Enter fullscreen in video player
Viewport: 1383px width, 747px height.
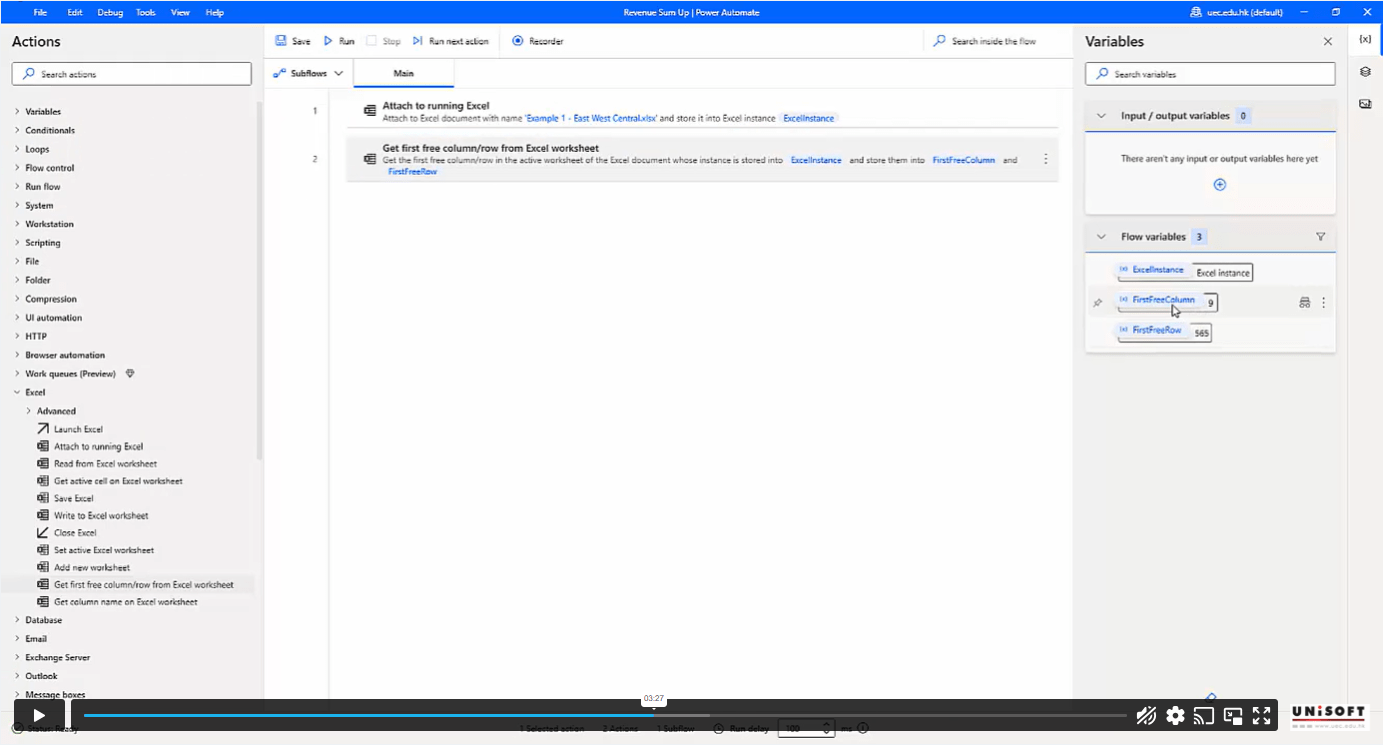click(x=1261, y=715)
